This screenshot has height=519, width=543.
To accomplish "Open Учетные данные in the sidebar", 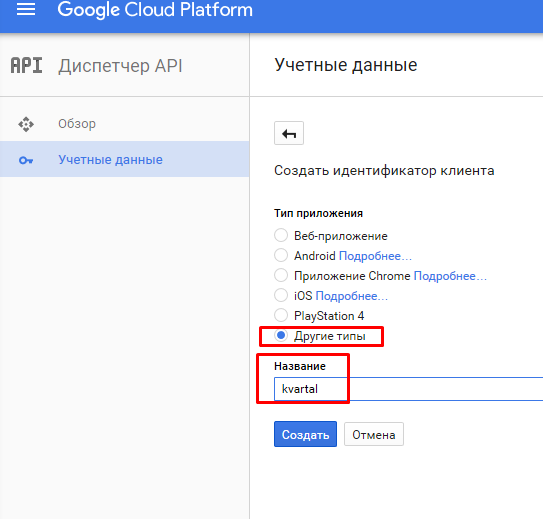I will point(110,160).
